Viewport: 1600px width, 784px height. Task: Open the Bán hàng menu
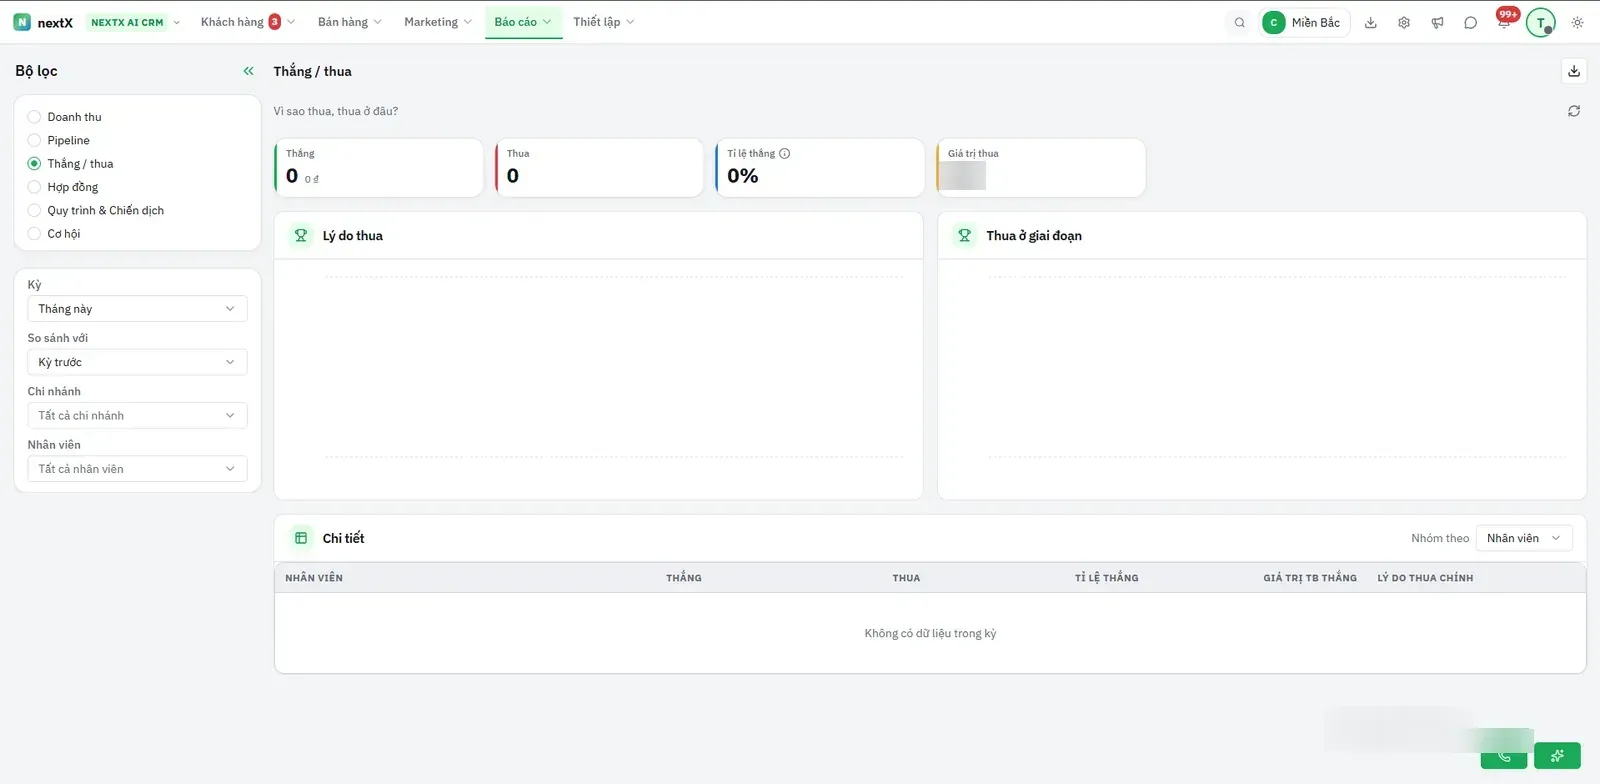[350, 22]
